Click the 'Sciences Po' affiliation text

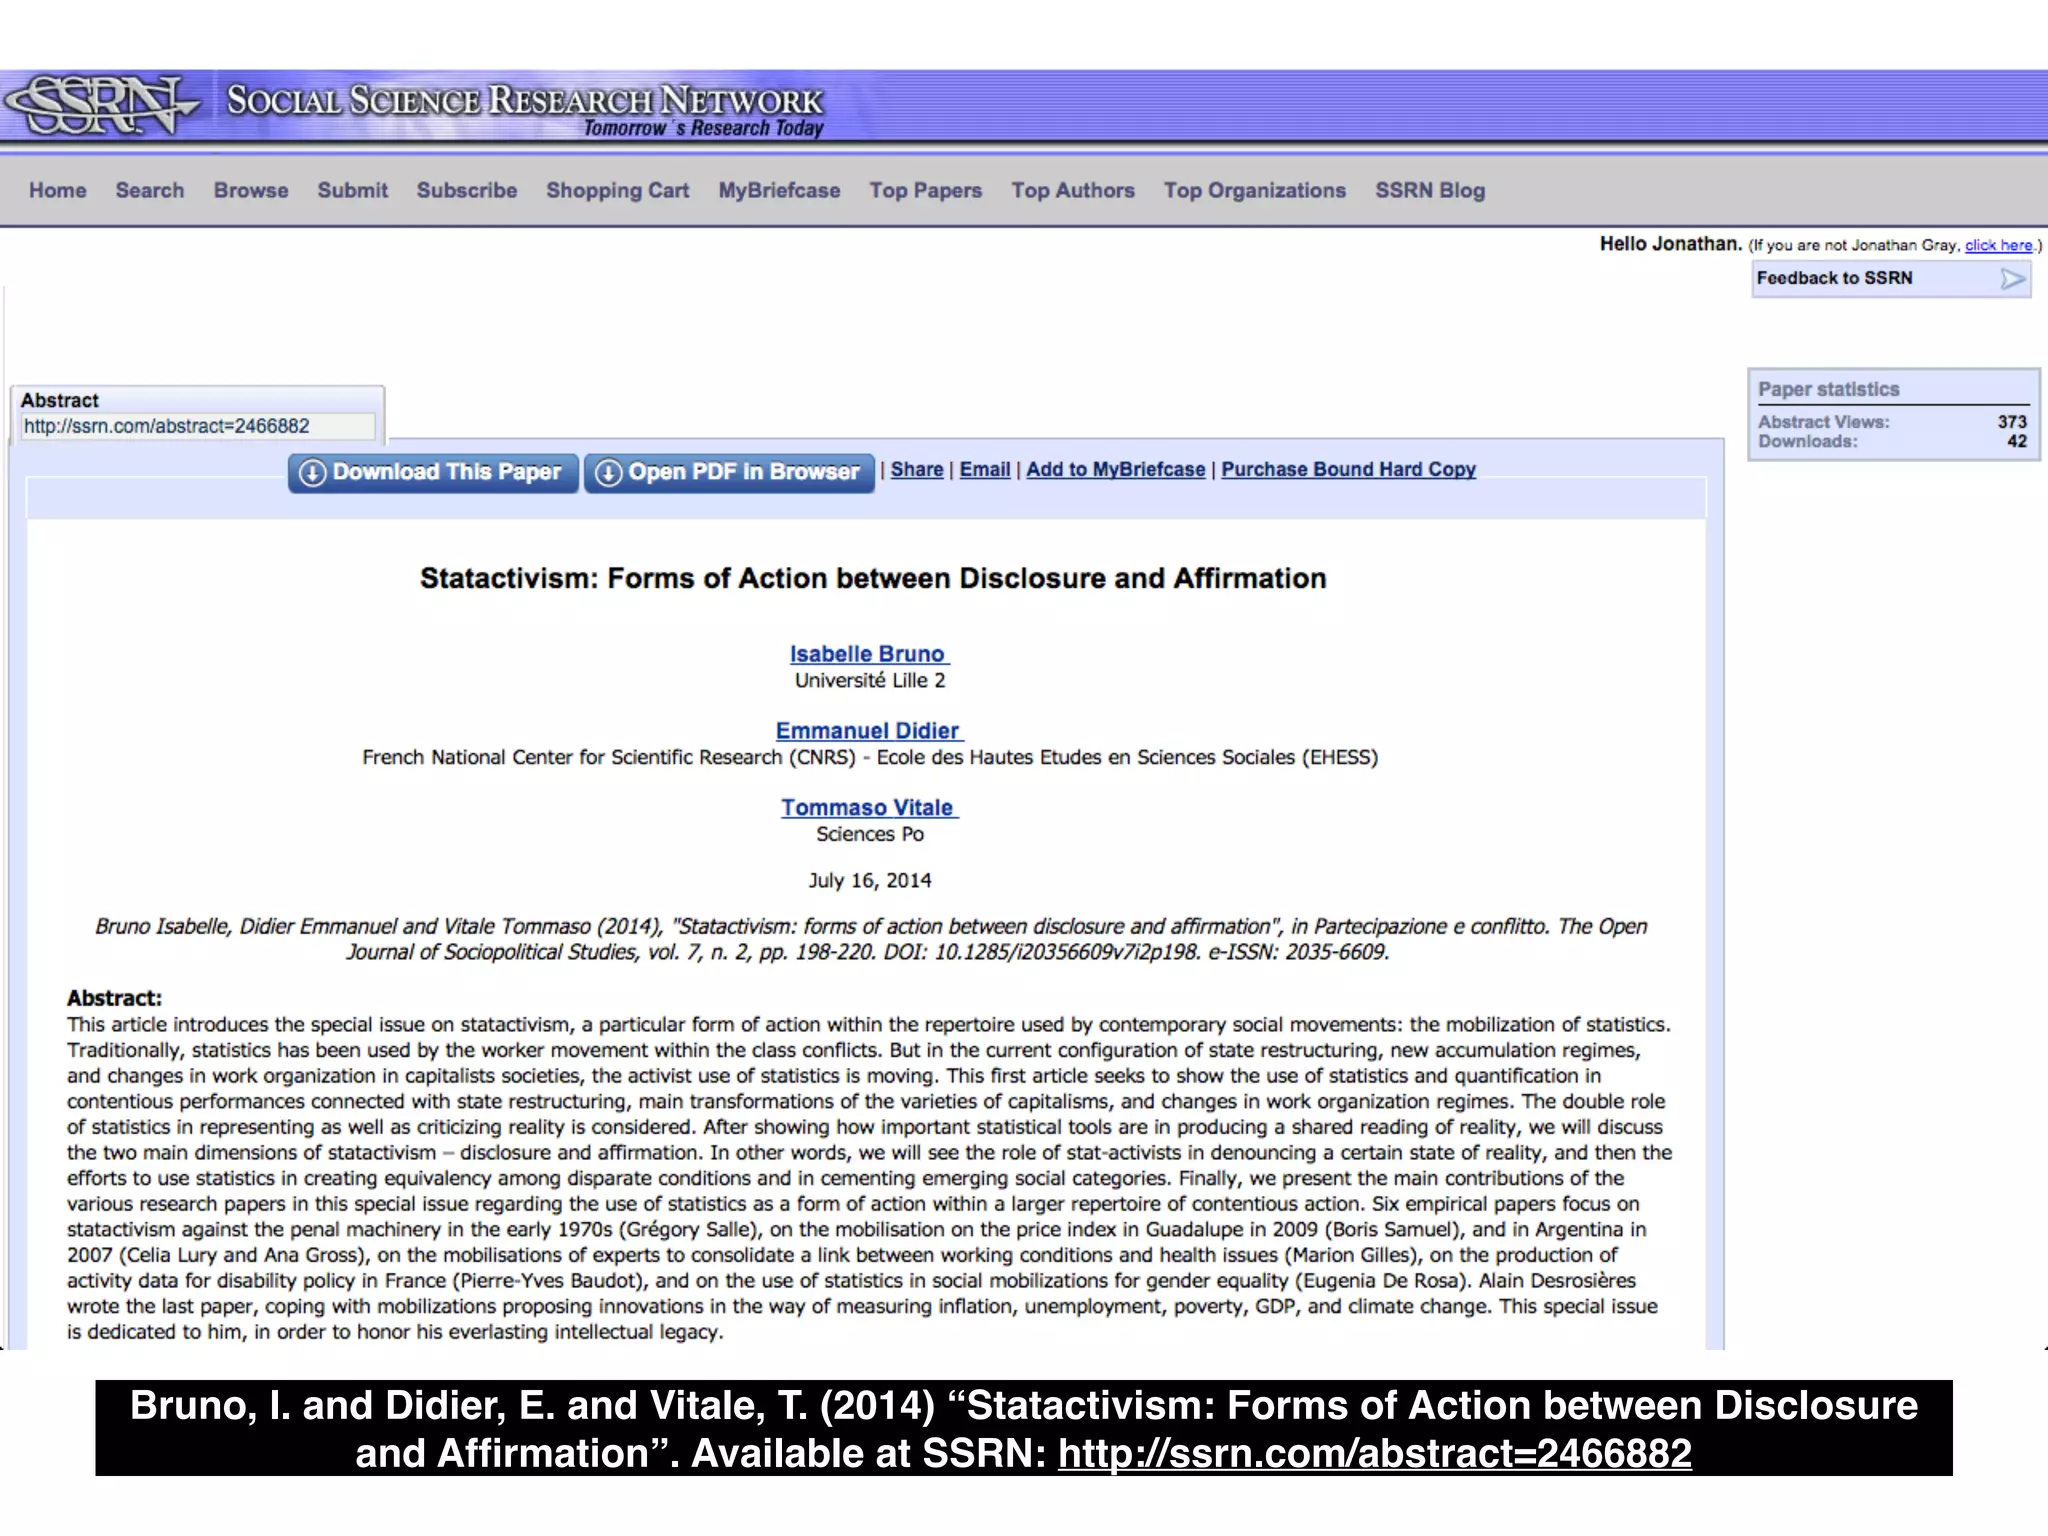pos(870,834)
